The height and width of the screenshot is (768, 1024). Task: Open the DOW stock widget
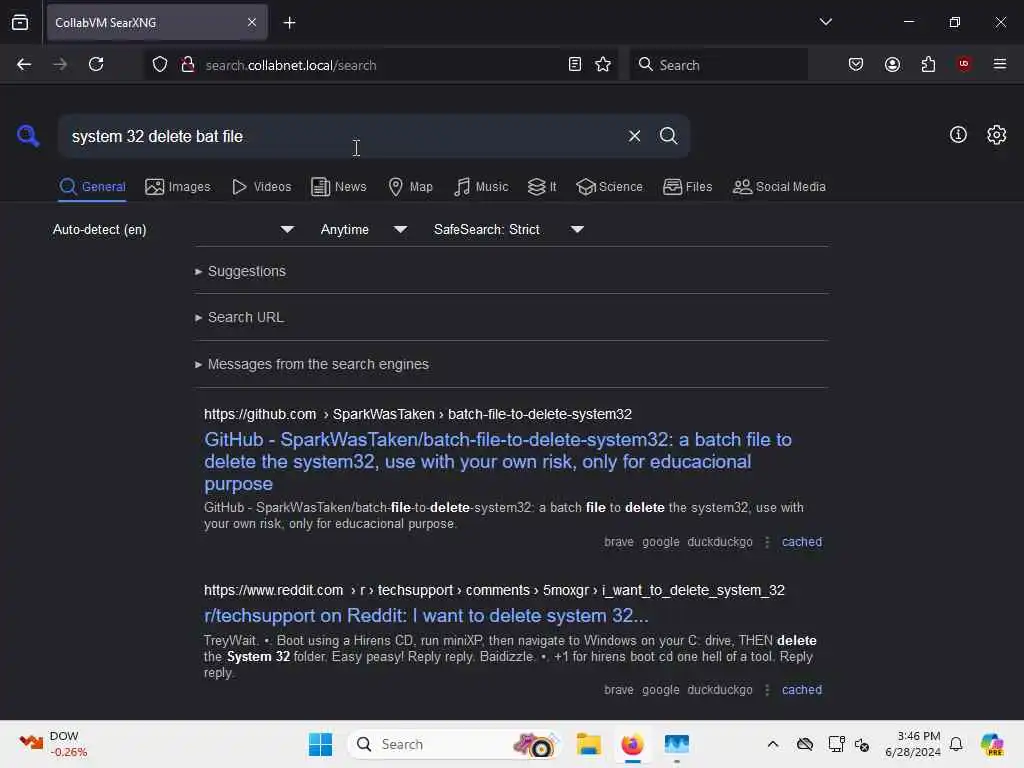coord(52,744)
